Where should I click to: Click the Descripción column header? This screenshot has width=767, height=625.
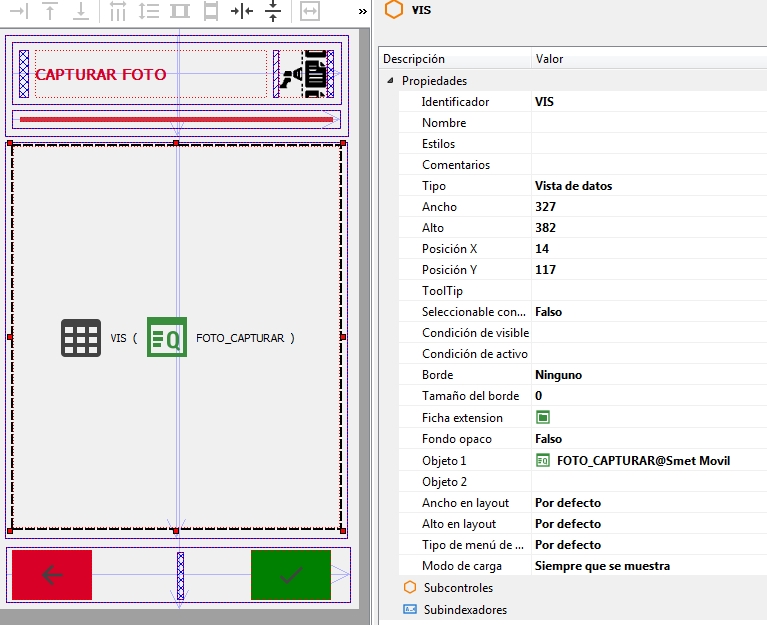455,59
